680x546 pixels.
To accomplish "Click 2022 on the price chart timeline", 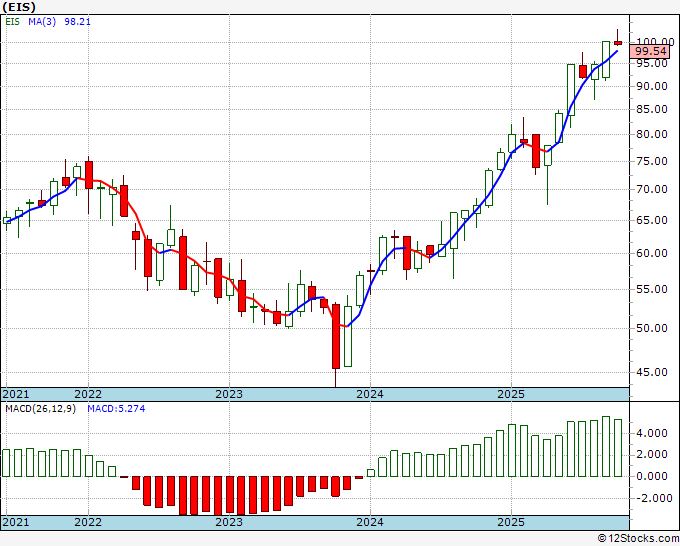I will tap(88, 394).
